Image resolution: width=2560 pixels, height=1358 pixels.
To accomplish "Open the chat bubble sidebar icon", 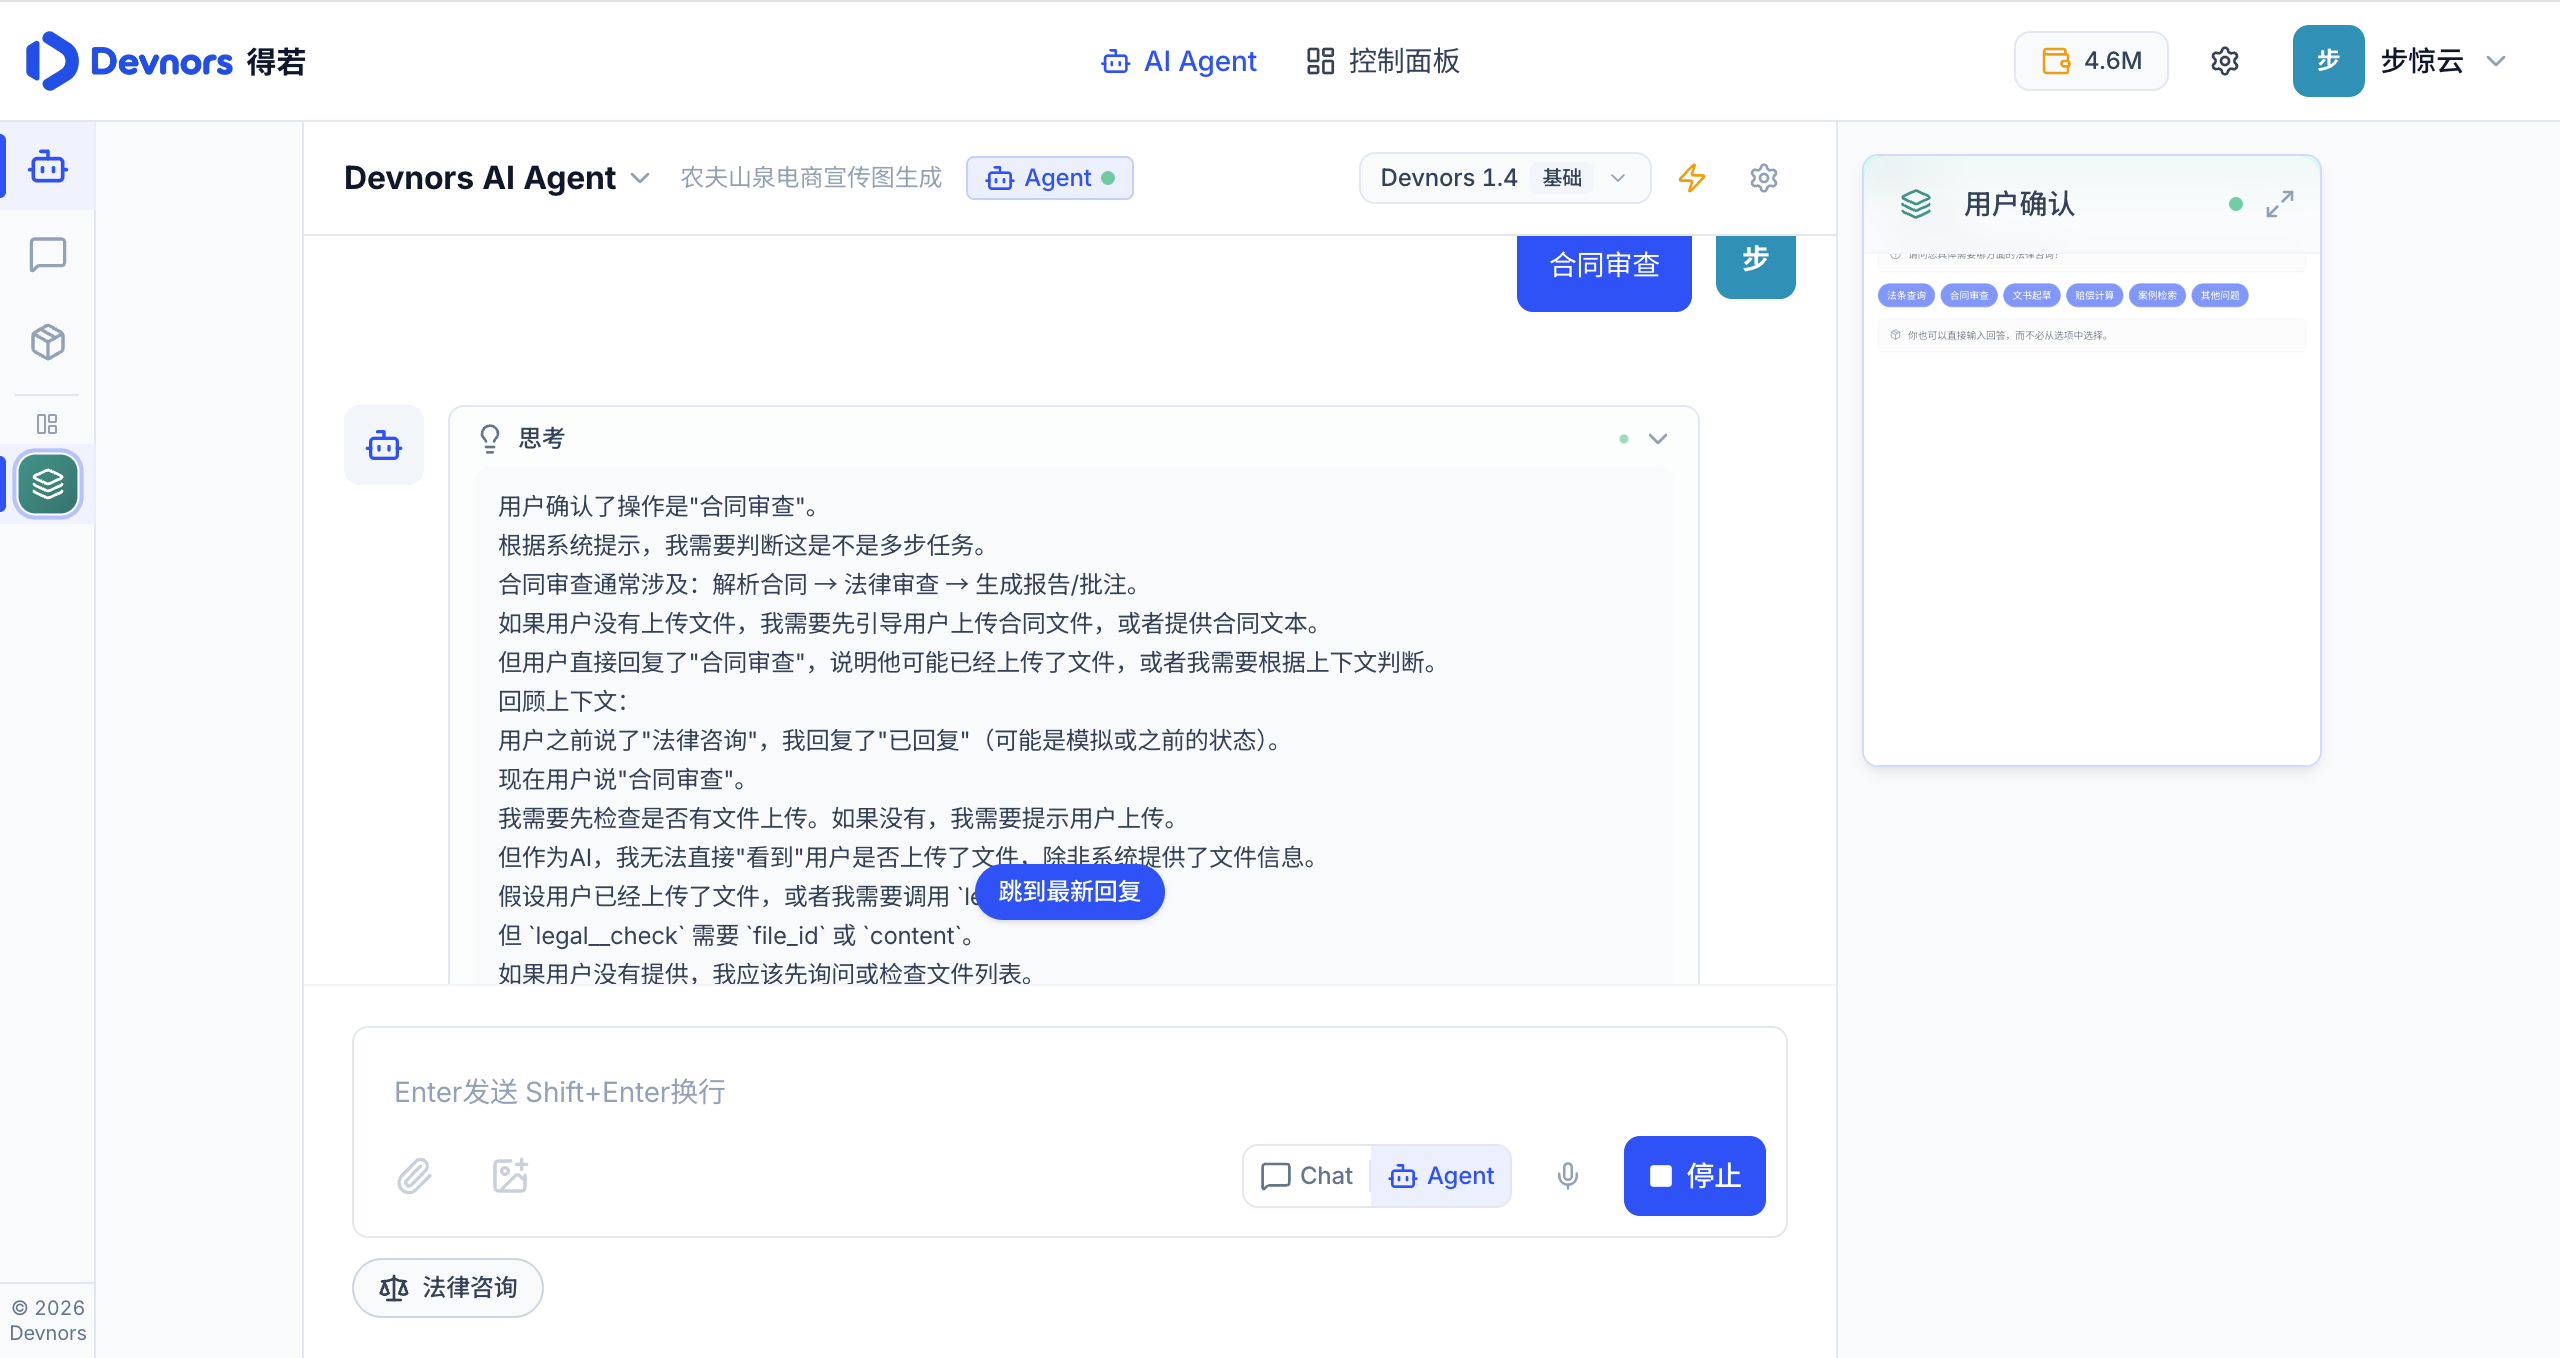I will point(48,255).
